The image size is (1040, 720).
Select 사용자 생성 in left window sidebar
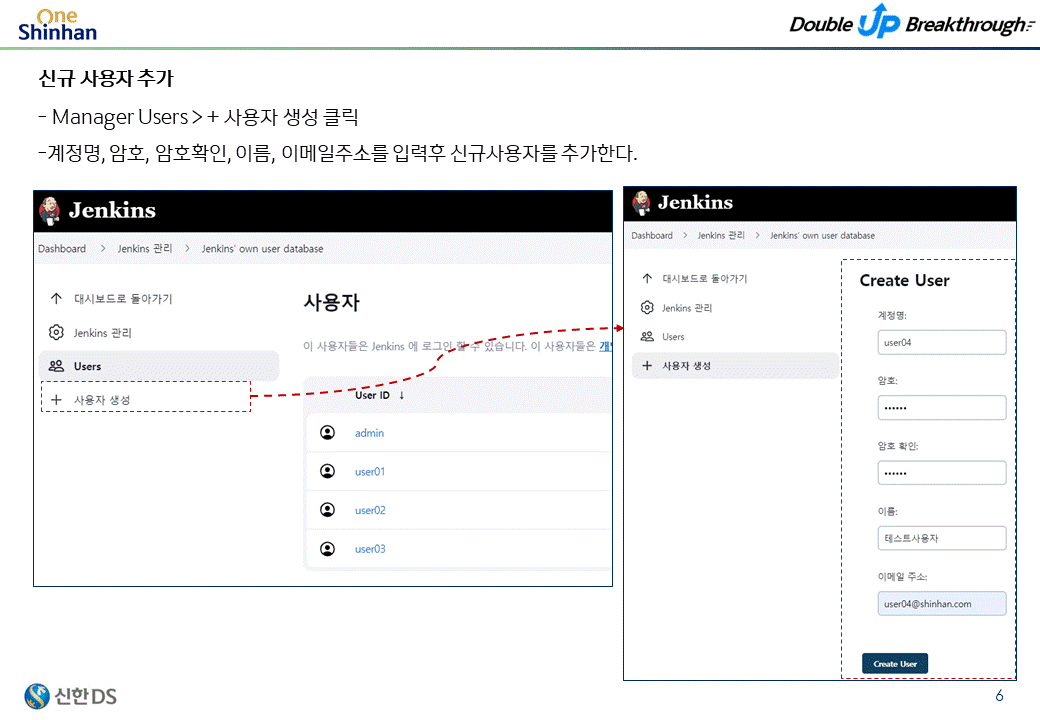[102, 400]
